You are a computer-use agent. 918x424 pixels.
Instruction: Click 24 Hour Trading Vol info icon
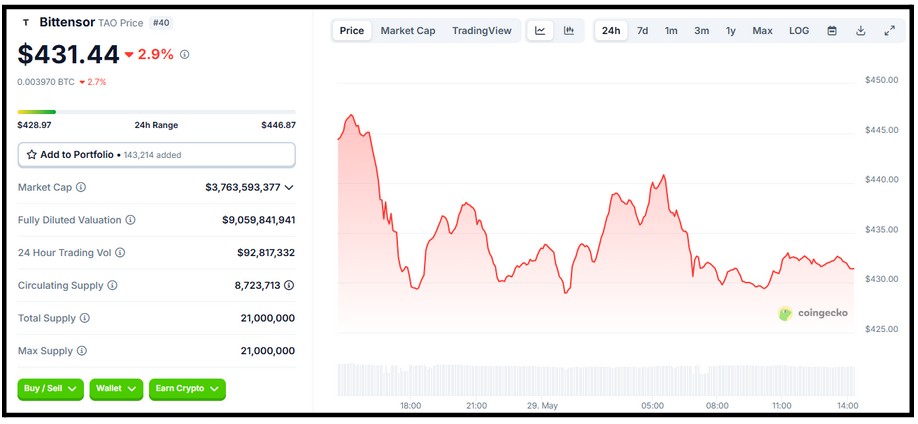pos(120,253)
